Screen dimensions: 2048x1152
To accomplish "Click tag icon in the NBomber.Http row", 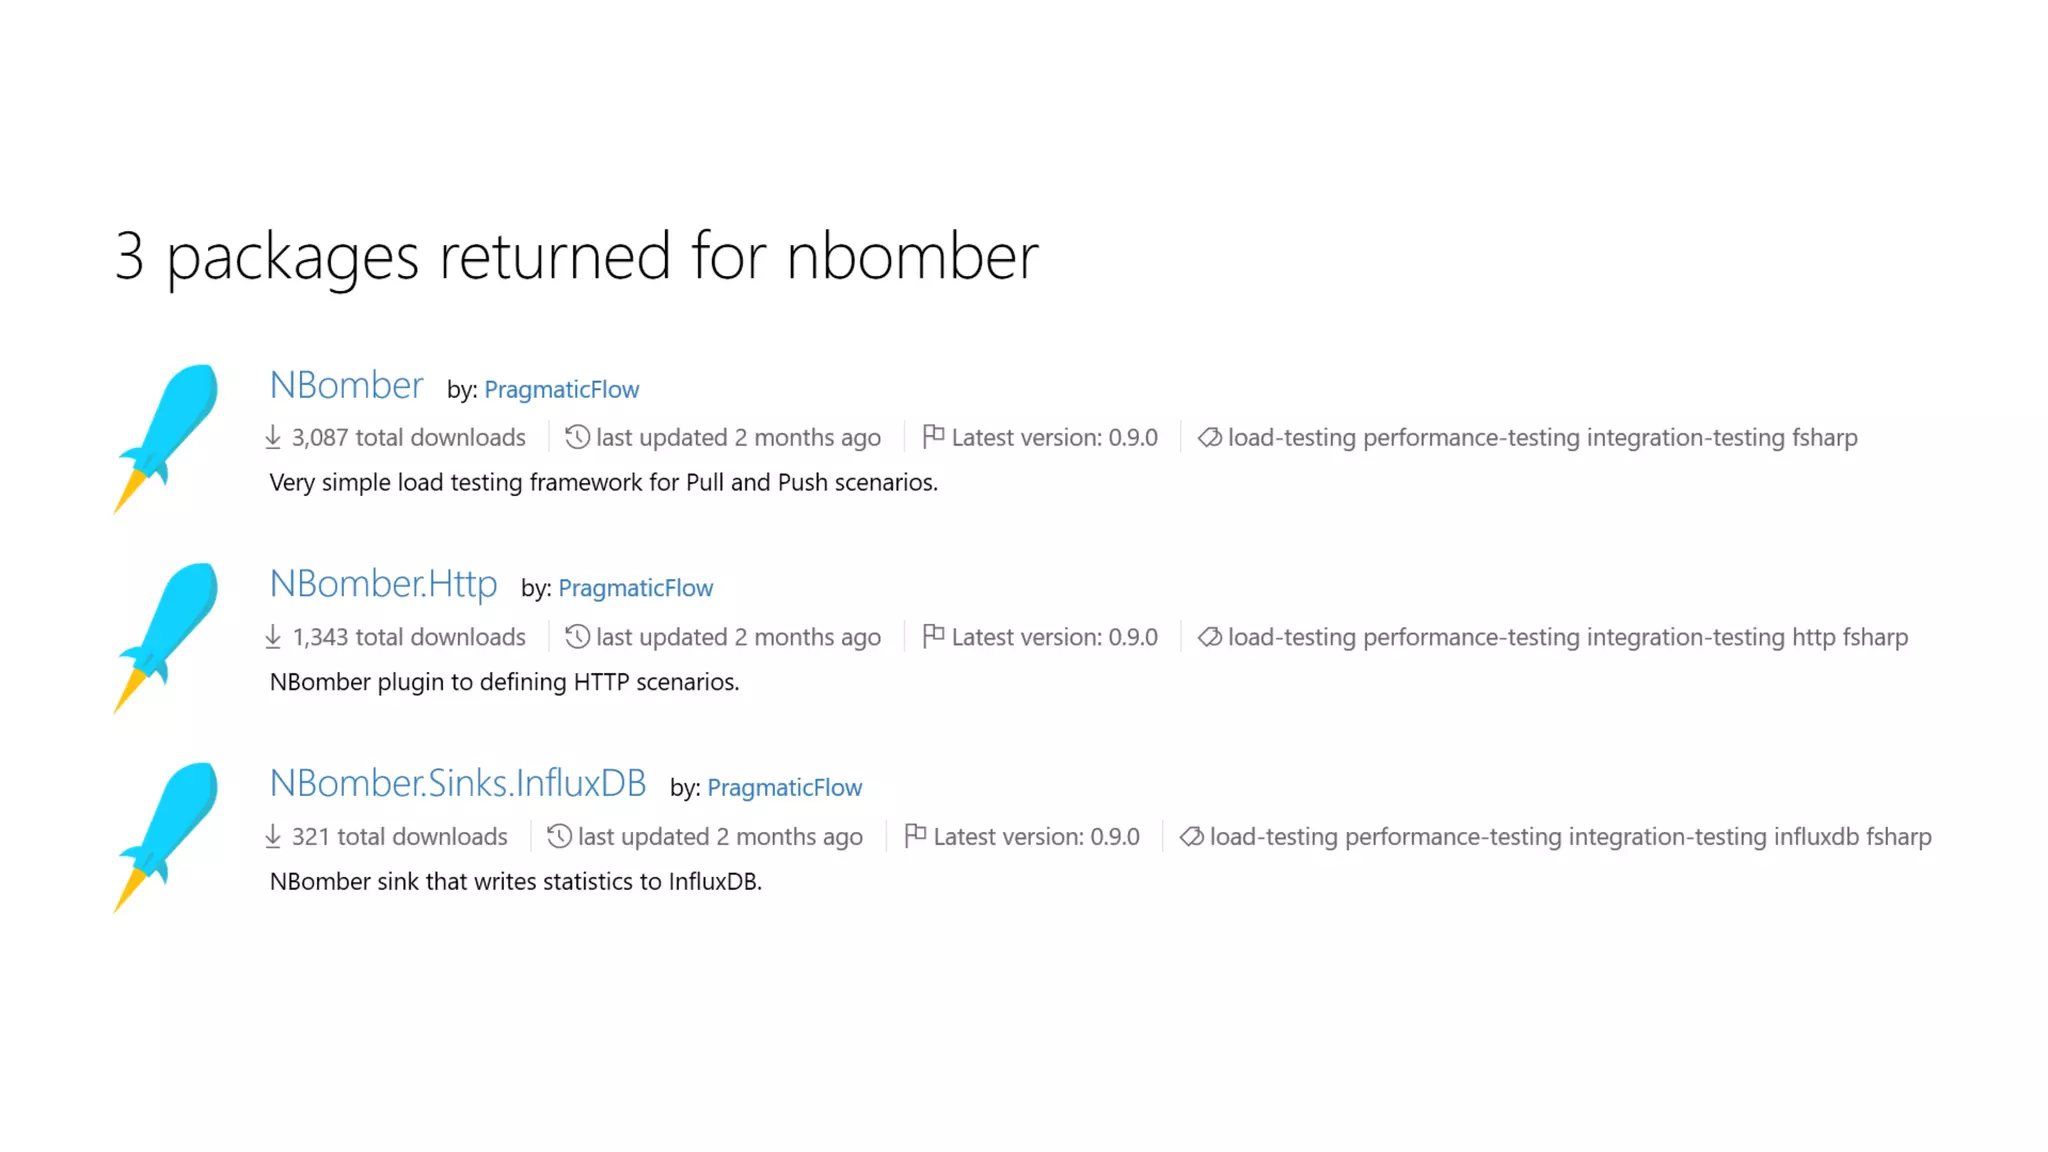I will coord(1209,637).
